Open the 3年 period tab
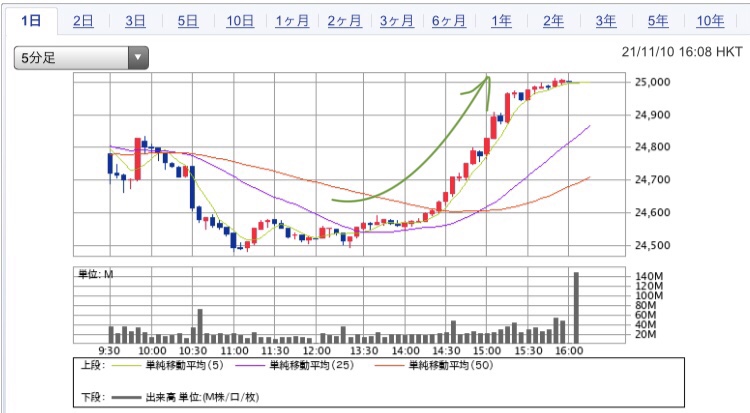750x413 pixels. (x=606, y=21)
